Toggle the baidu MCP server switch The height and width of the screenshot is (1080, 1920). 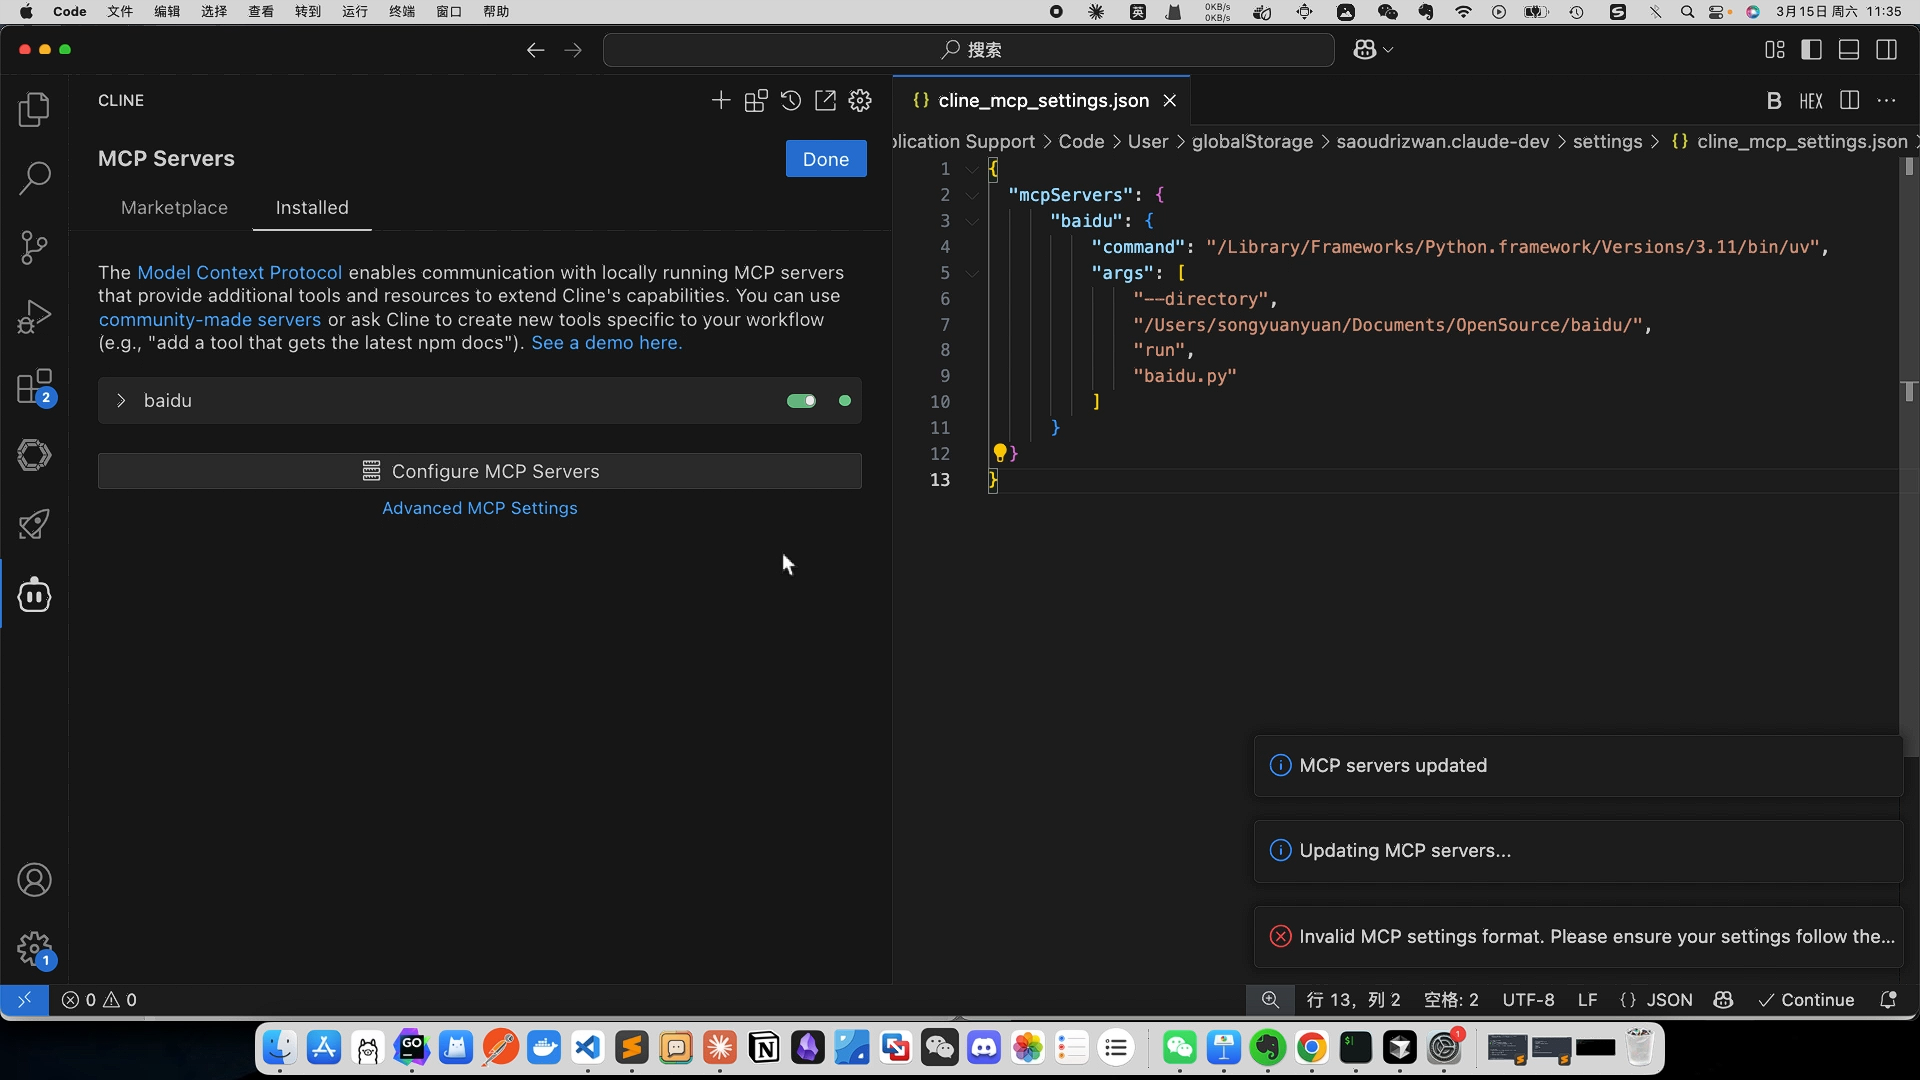click(x=801, y=401)
